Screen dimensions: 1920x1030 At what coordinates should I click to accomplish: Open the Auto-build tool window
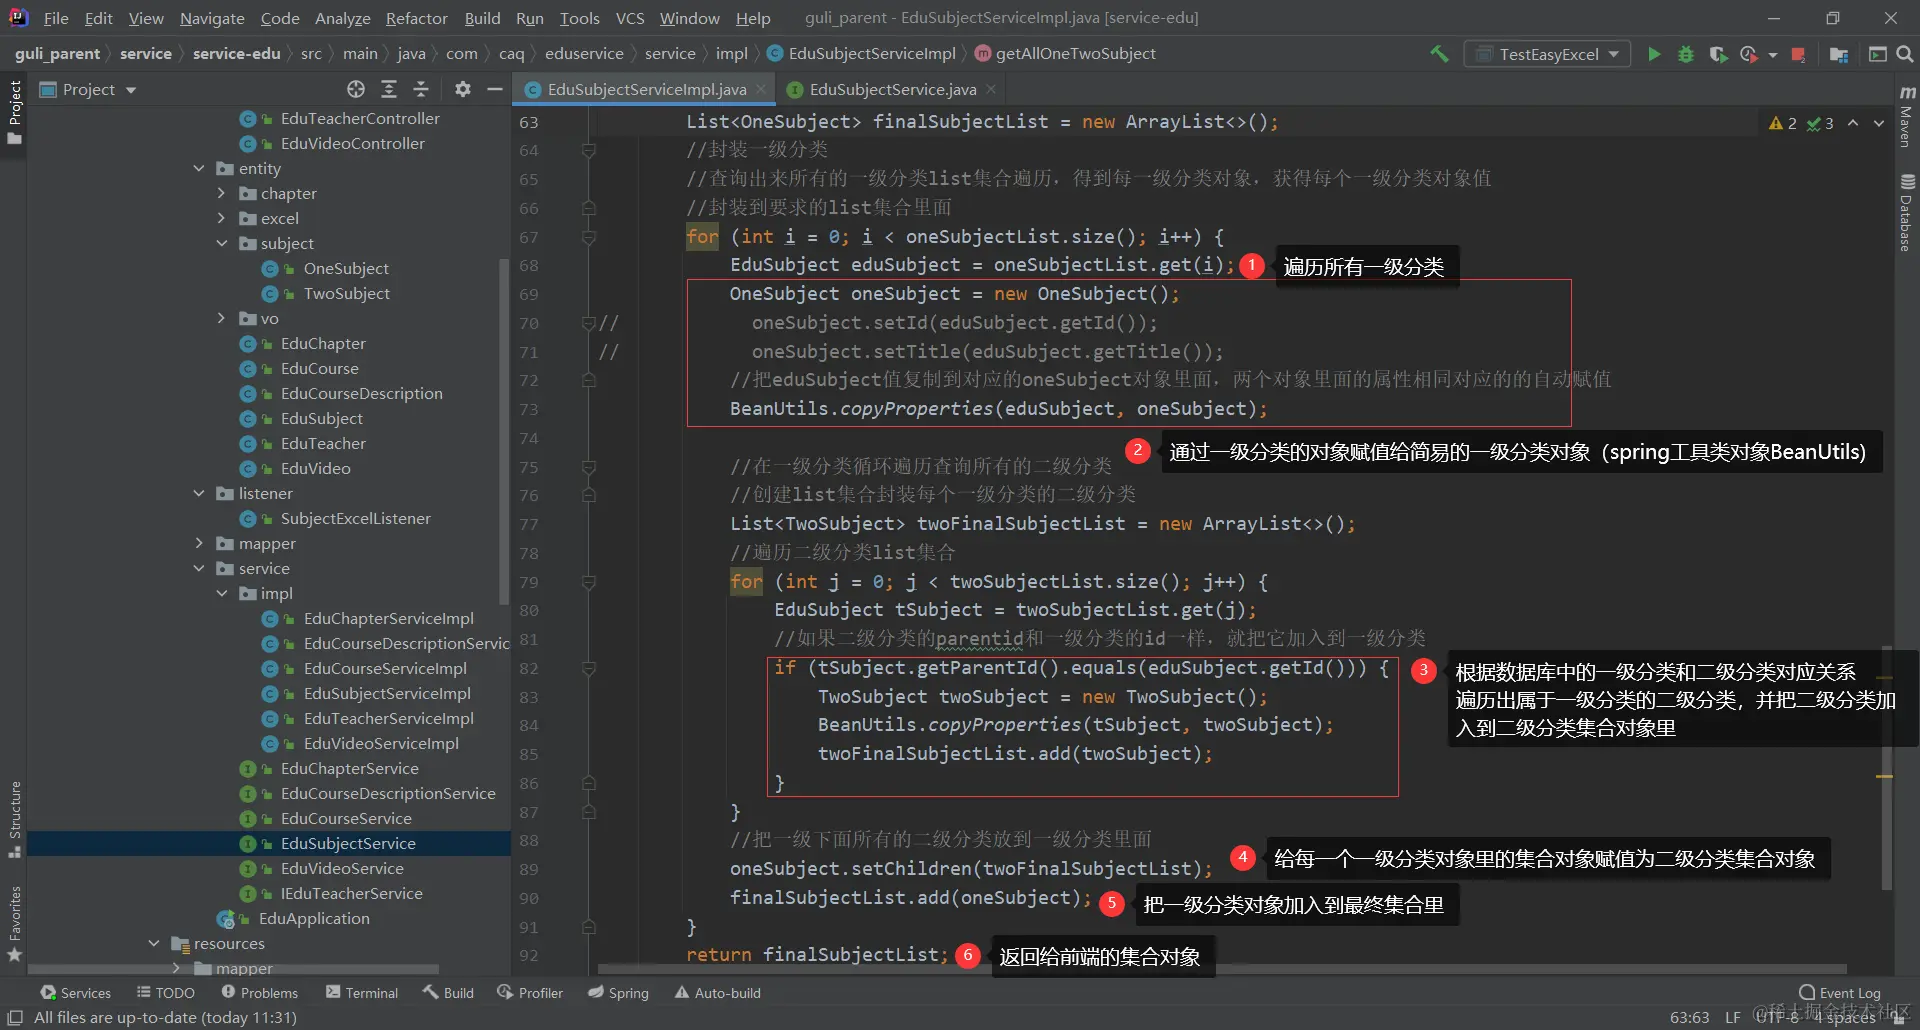point(718,993)
